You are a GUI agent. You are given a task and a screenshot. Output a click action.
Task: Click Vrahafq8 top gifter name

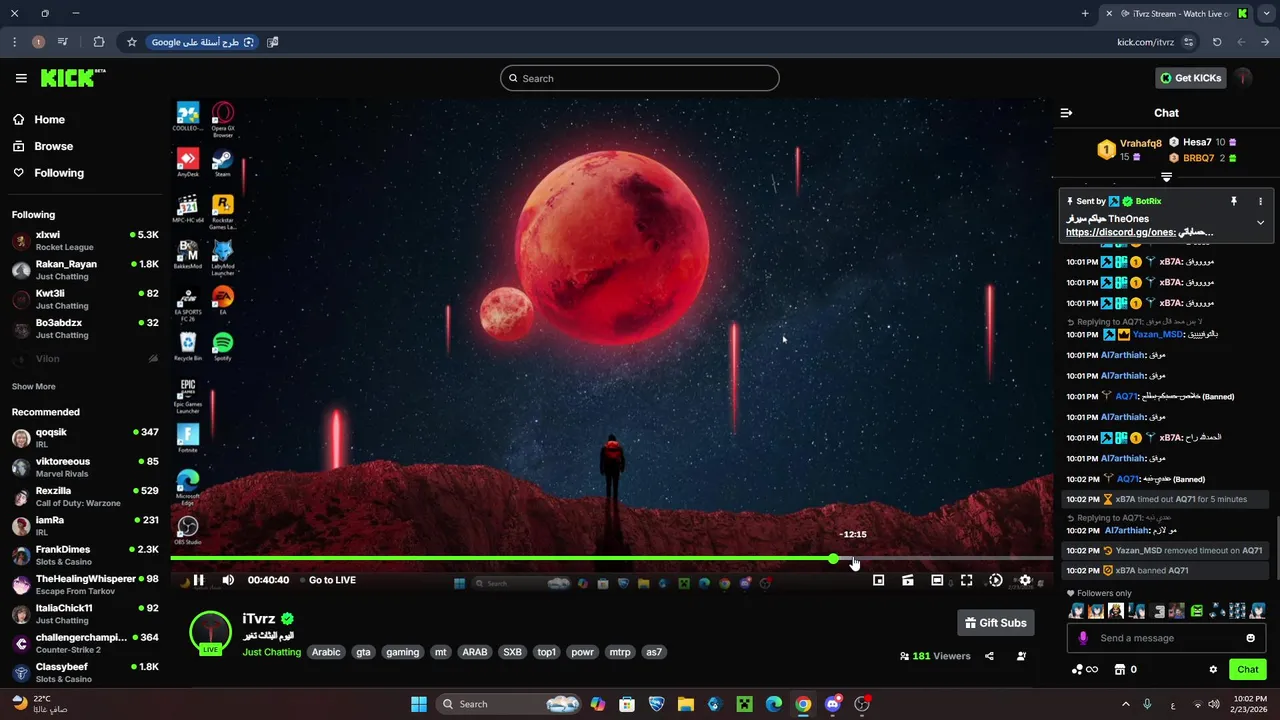coord(1141,143)
